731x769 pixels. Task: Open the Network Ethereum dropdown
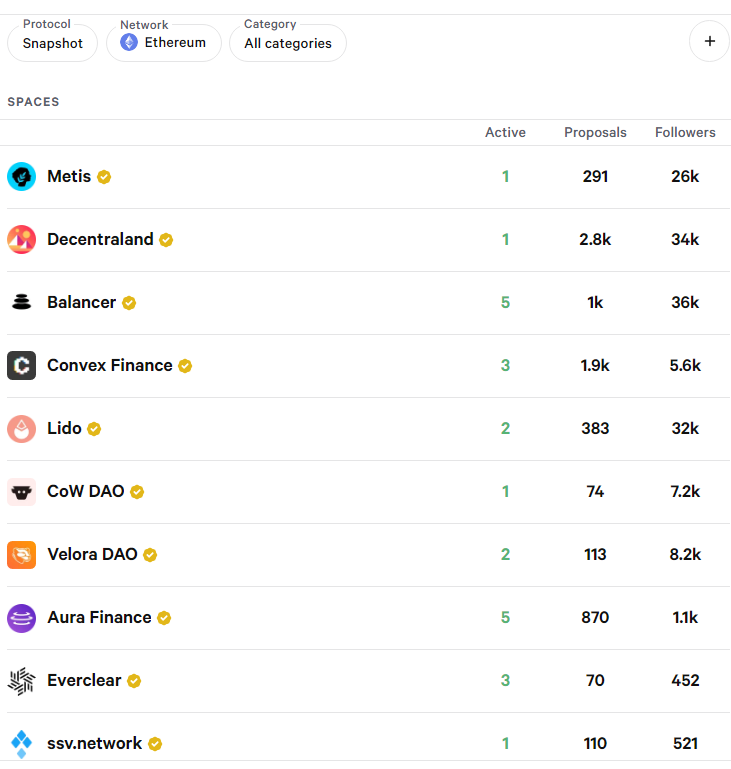pos(163,43)
